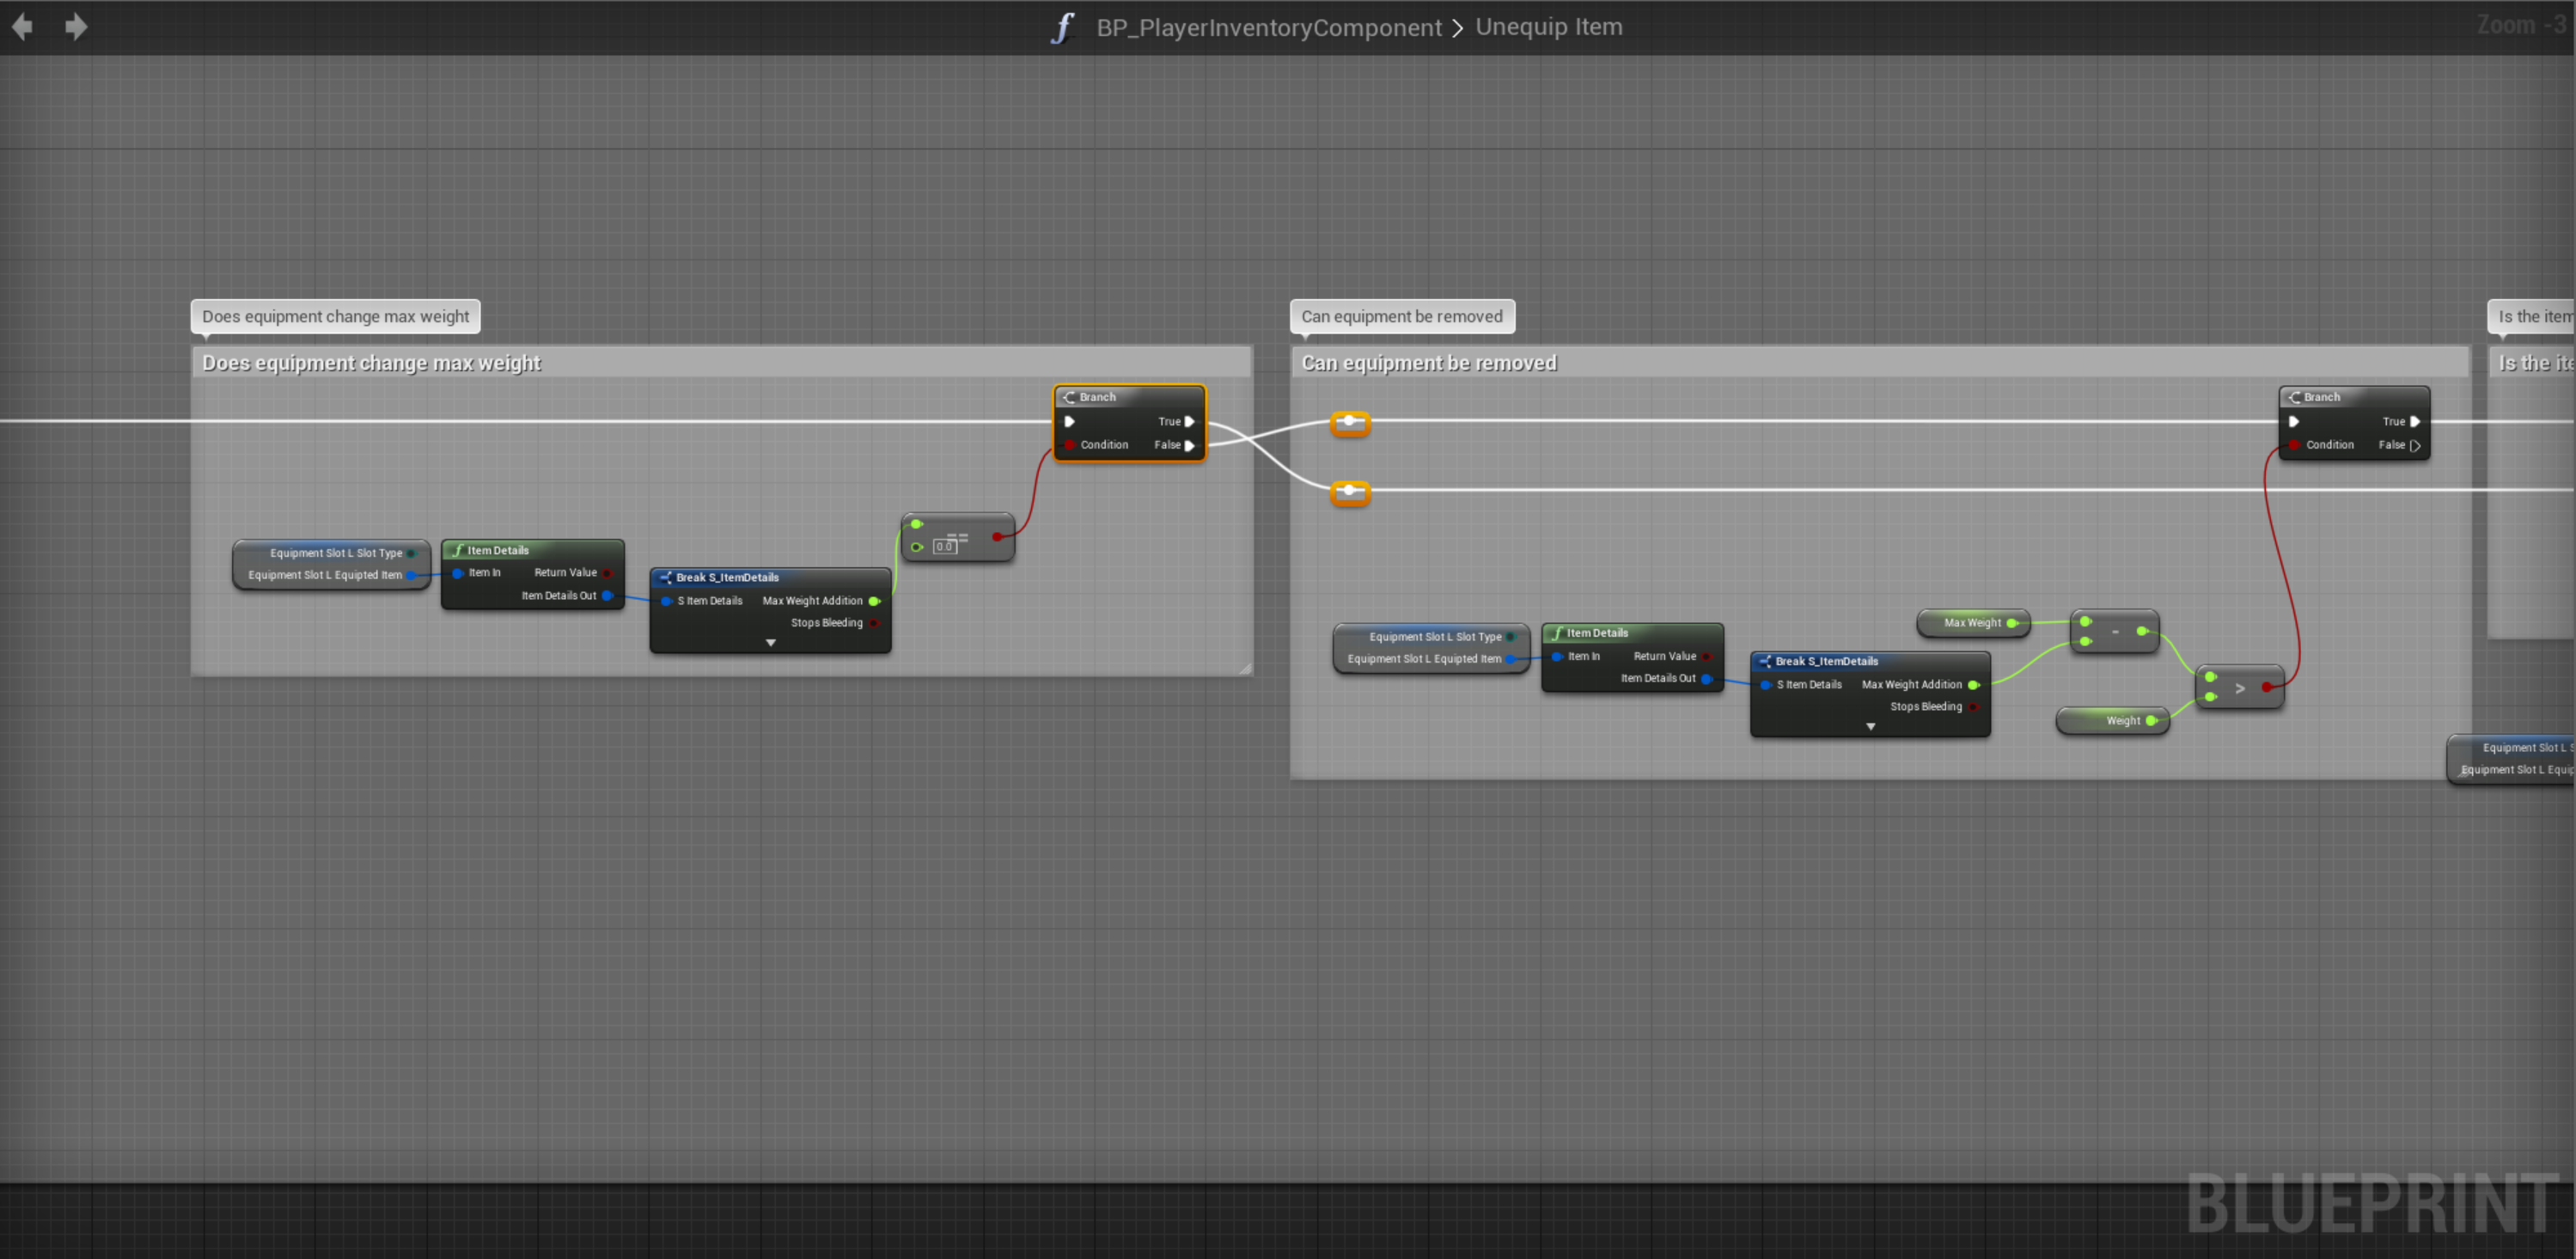Click the 'Does equipment change max weight' comment bubble

tap(335, 316)
